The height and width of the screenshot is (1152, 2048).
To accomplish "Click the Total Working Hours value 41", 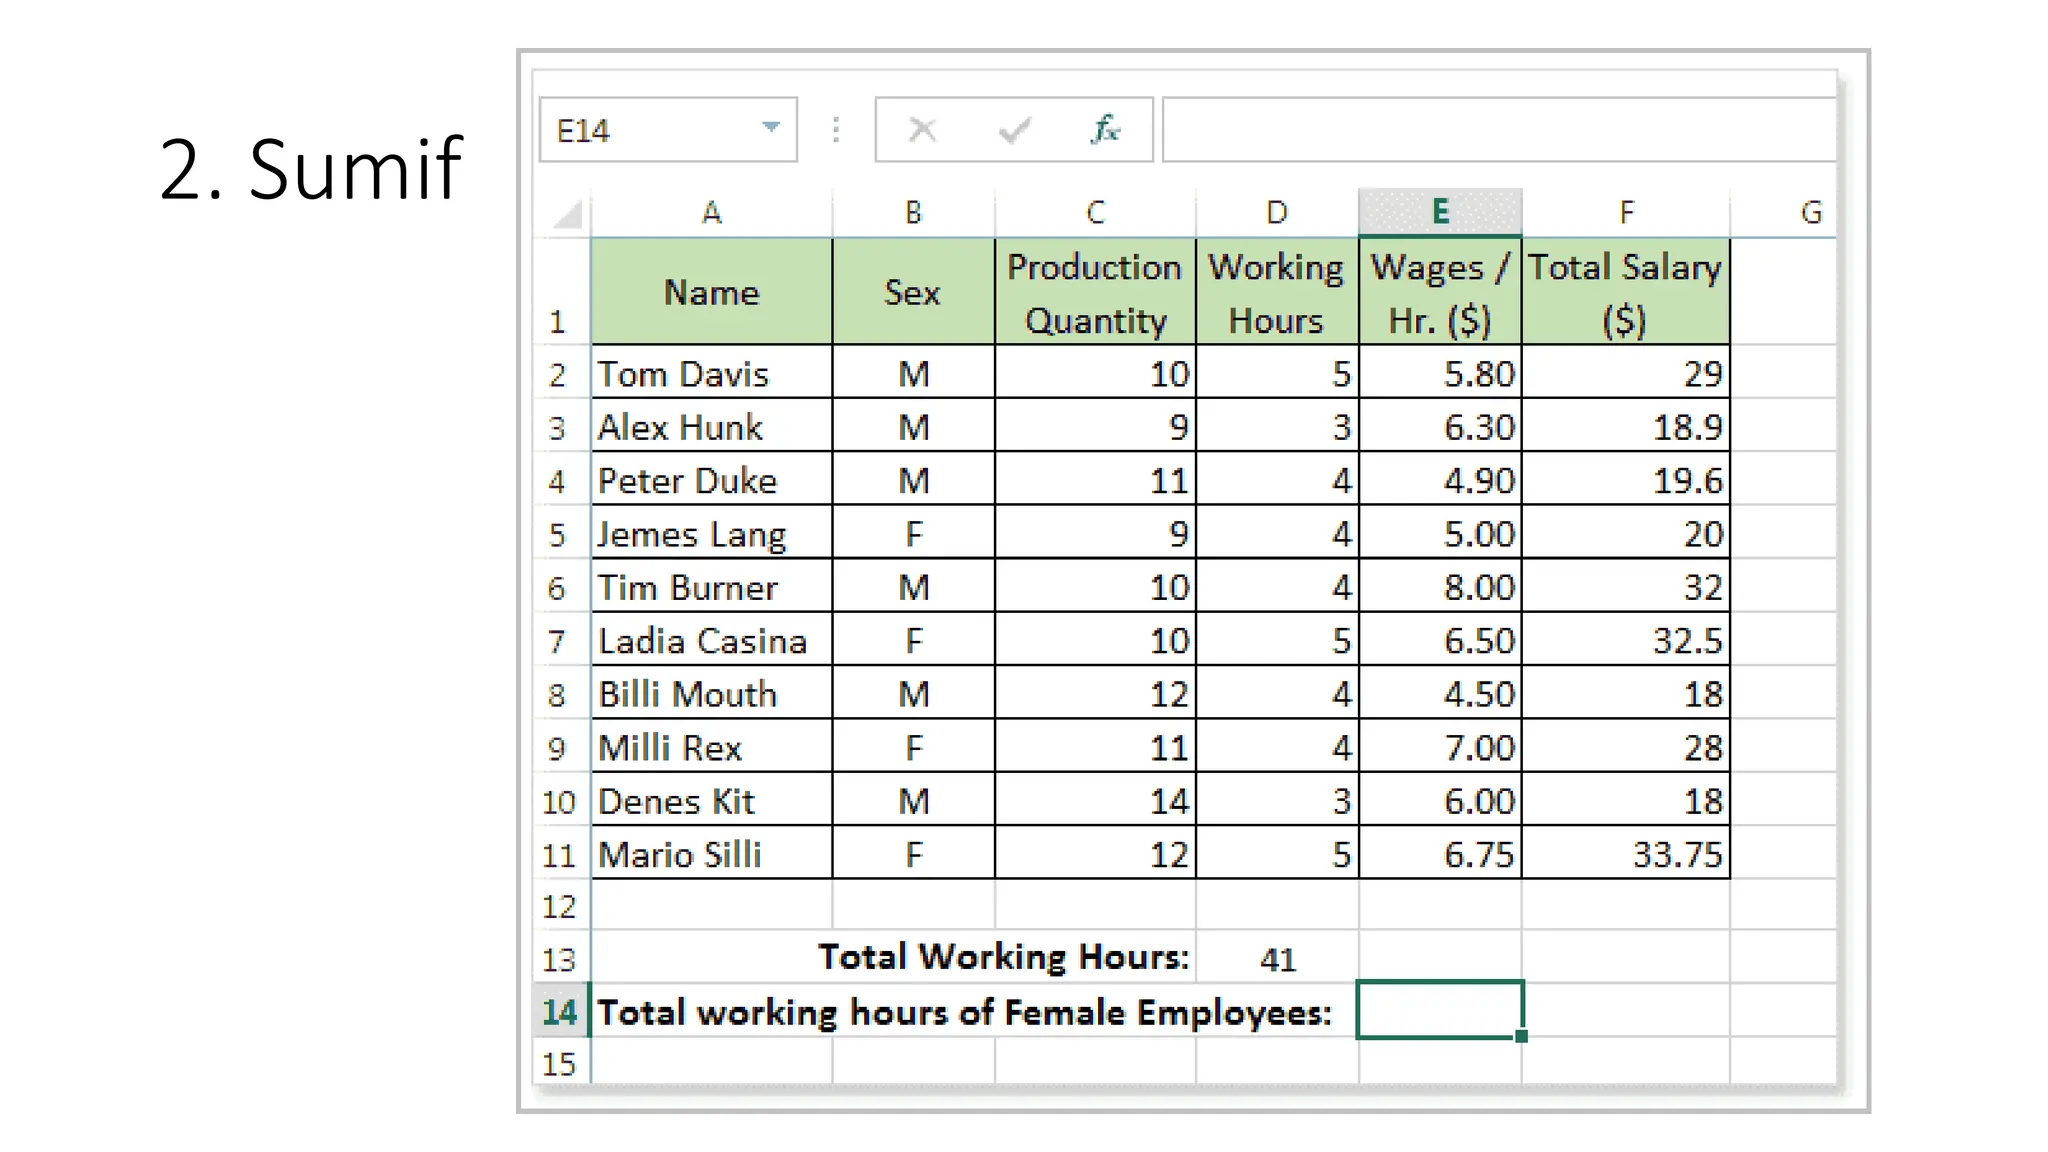I will 1277,960.
